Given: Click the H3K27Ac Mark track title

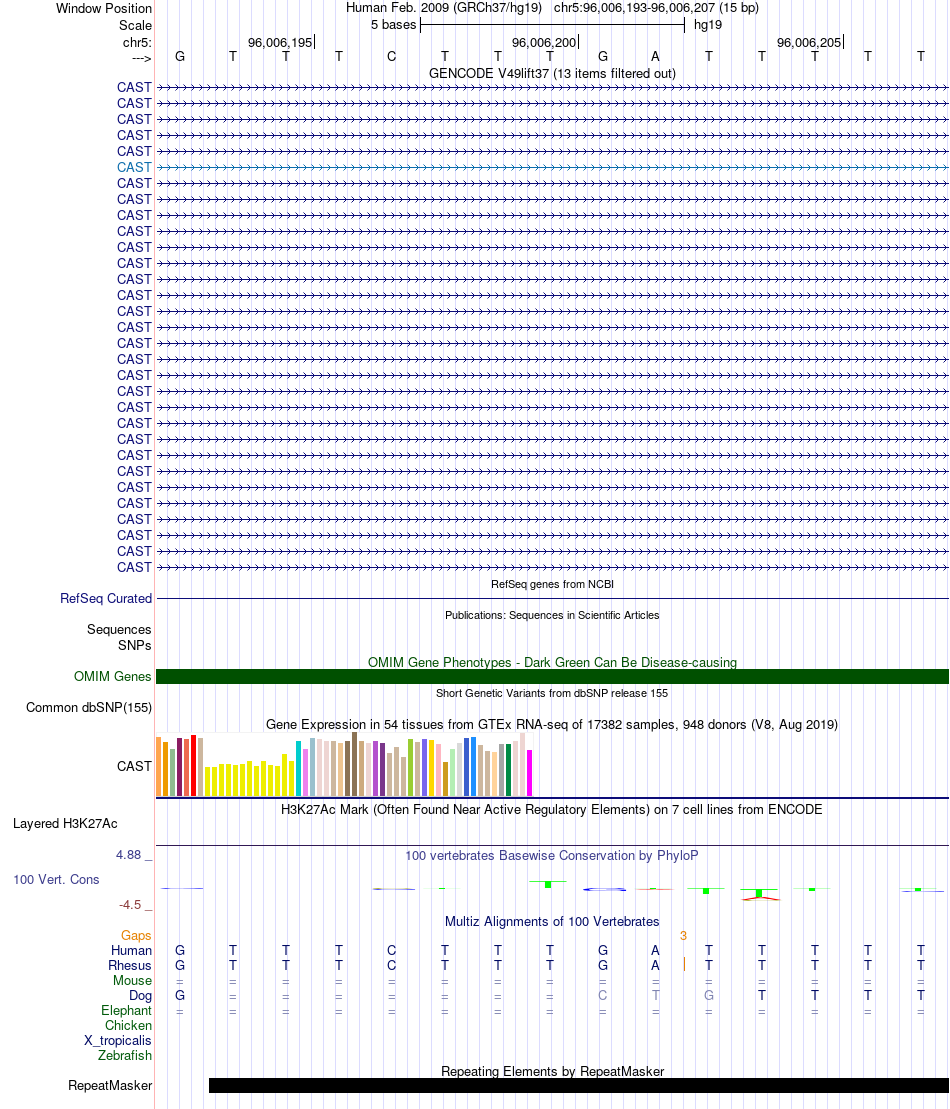Looking at the screenshot, I should [552, 810].
